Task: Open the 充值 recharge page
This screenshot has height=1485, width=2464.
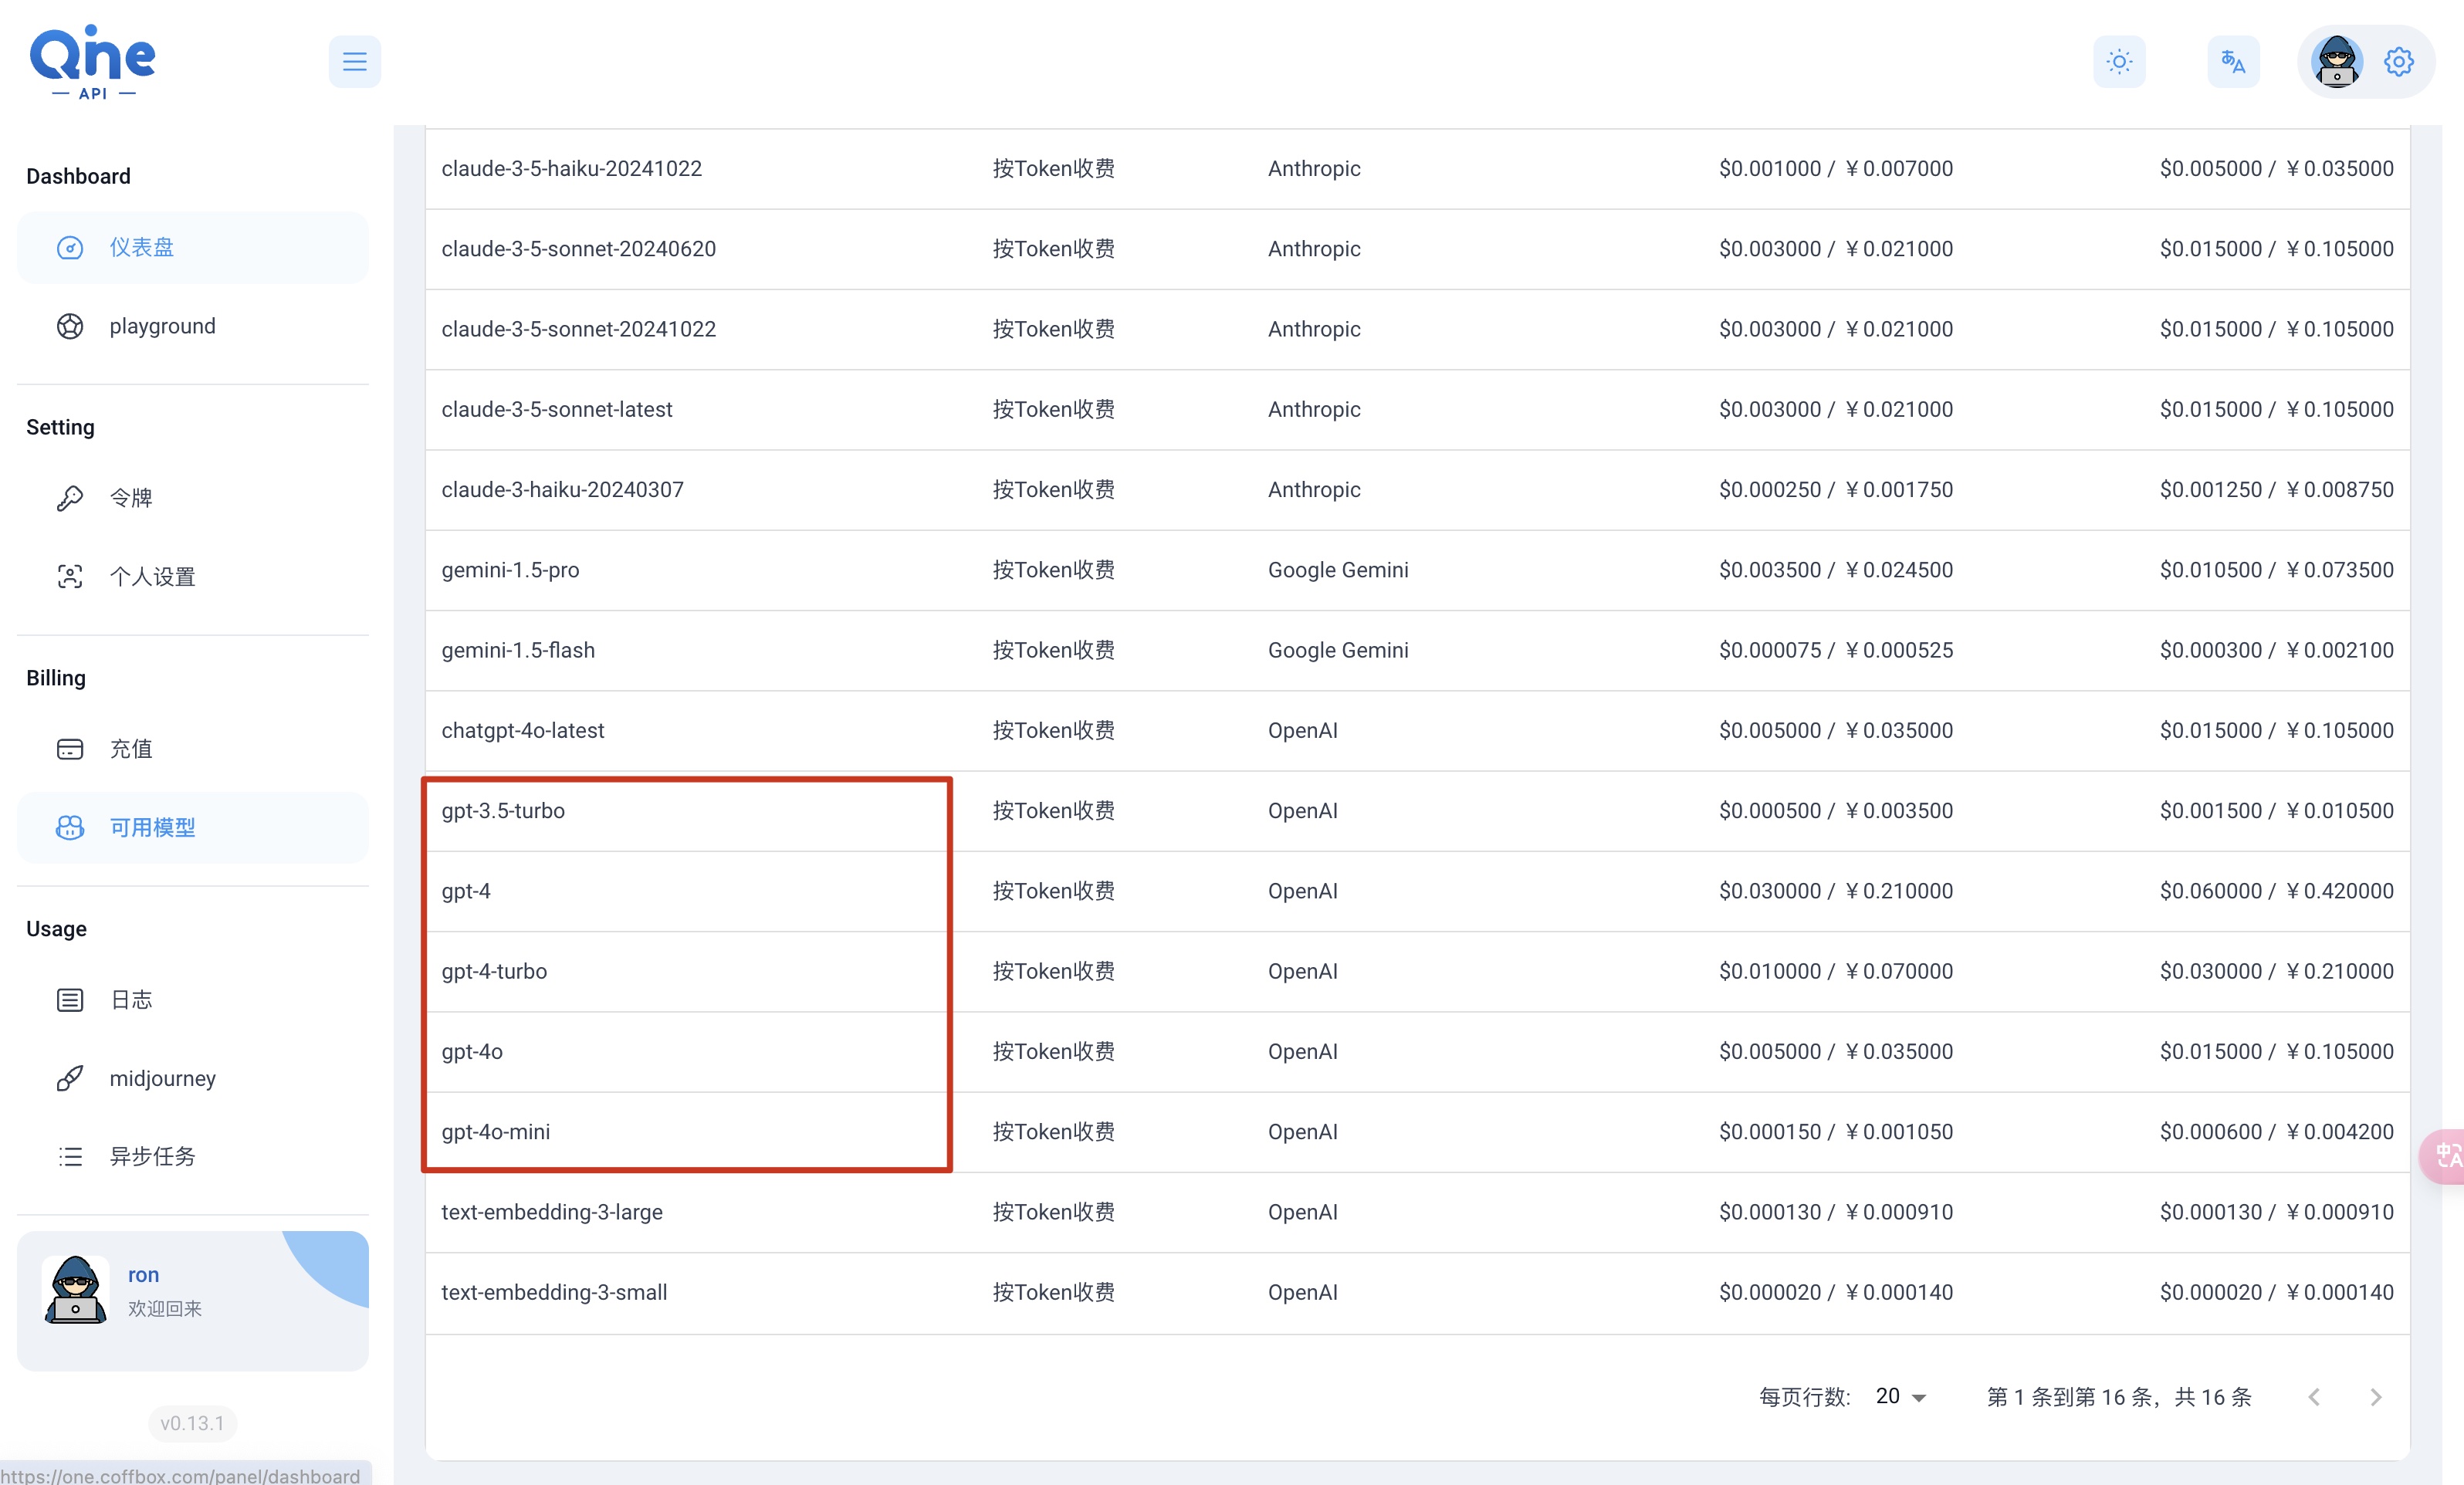Action: [193, 748]
